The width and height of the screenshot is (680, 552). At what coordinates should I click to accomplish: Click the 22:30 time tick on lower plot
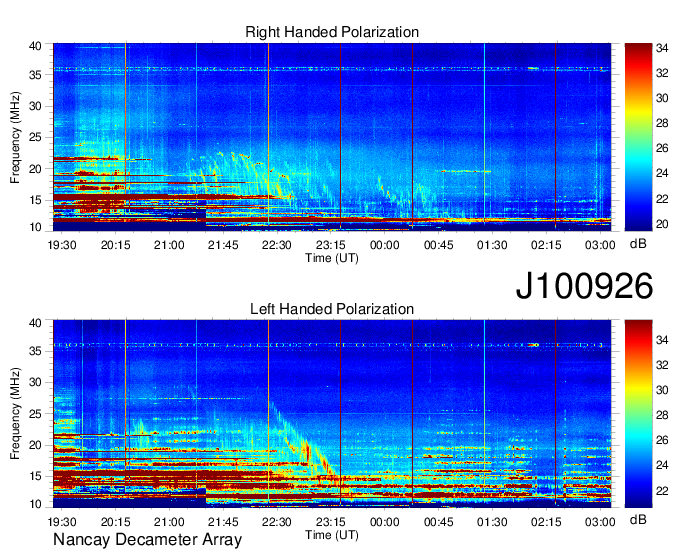[277, 522]
